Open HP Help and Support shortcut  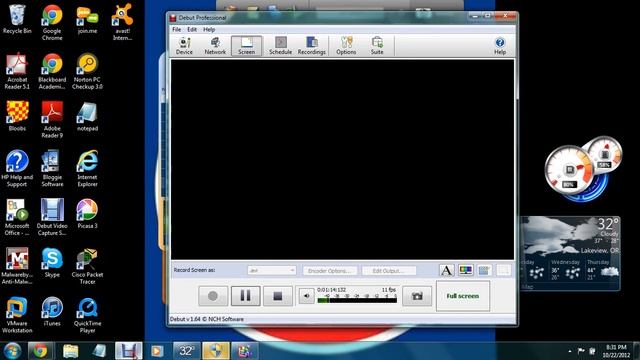tap(17, 169)
